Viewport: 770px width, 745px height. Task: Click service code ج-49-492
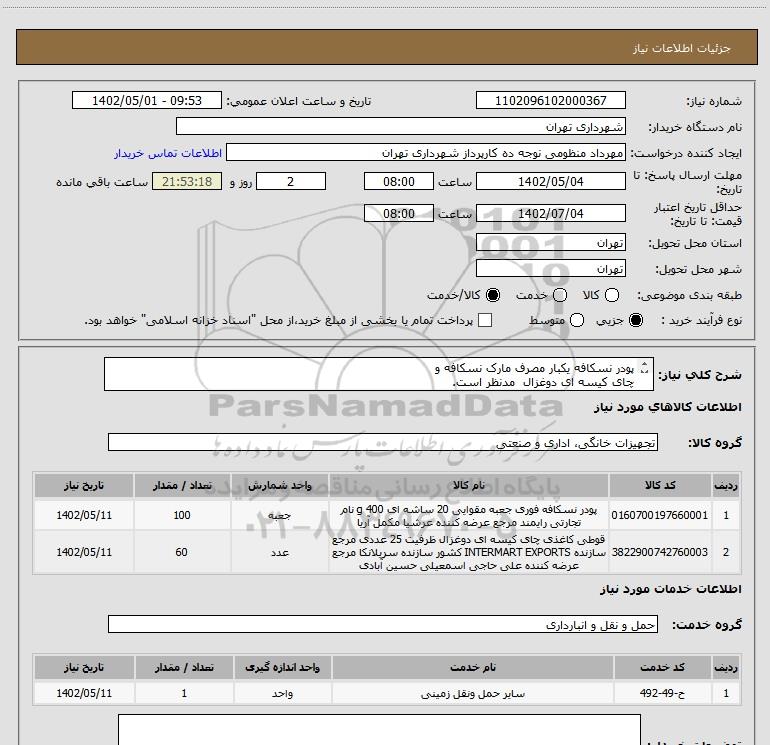pos(662,693)
